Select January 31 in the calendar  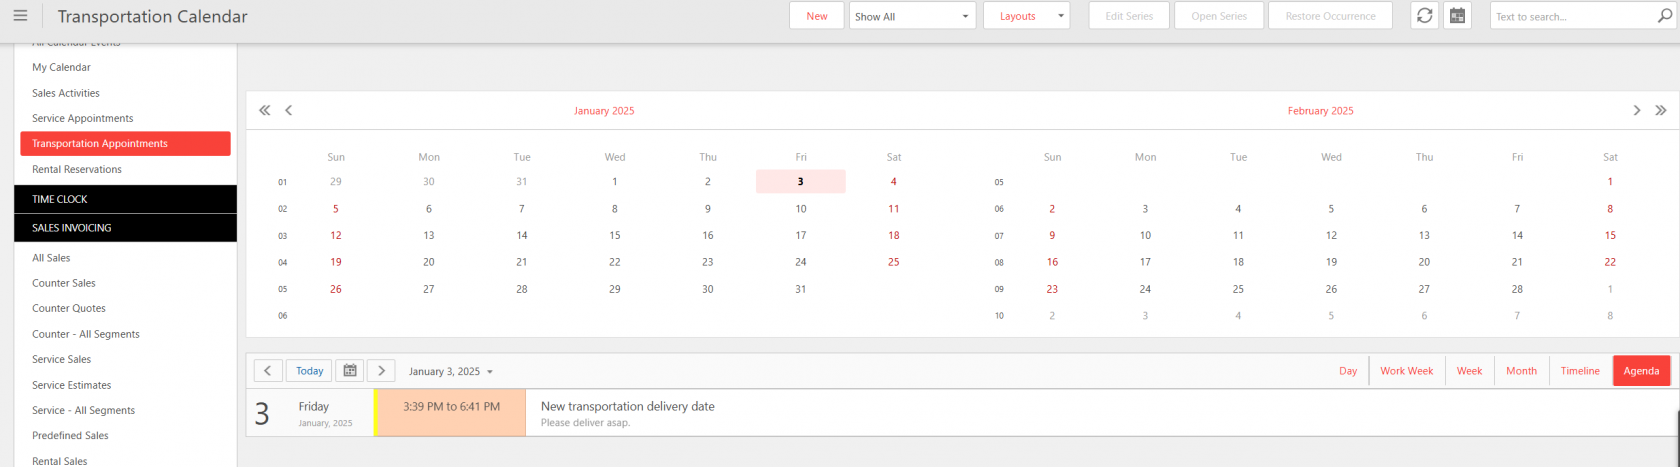click(800, 289)
